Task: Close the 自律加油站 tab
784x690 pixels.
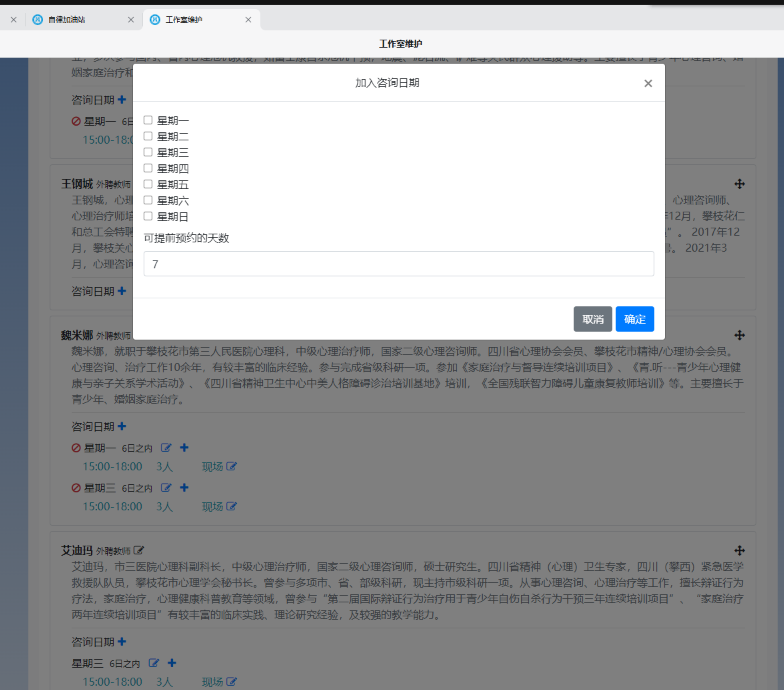Action: pyautogui.click(x=131, y=20)
